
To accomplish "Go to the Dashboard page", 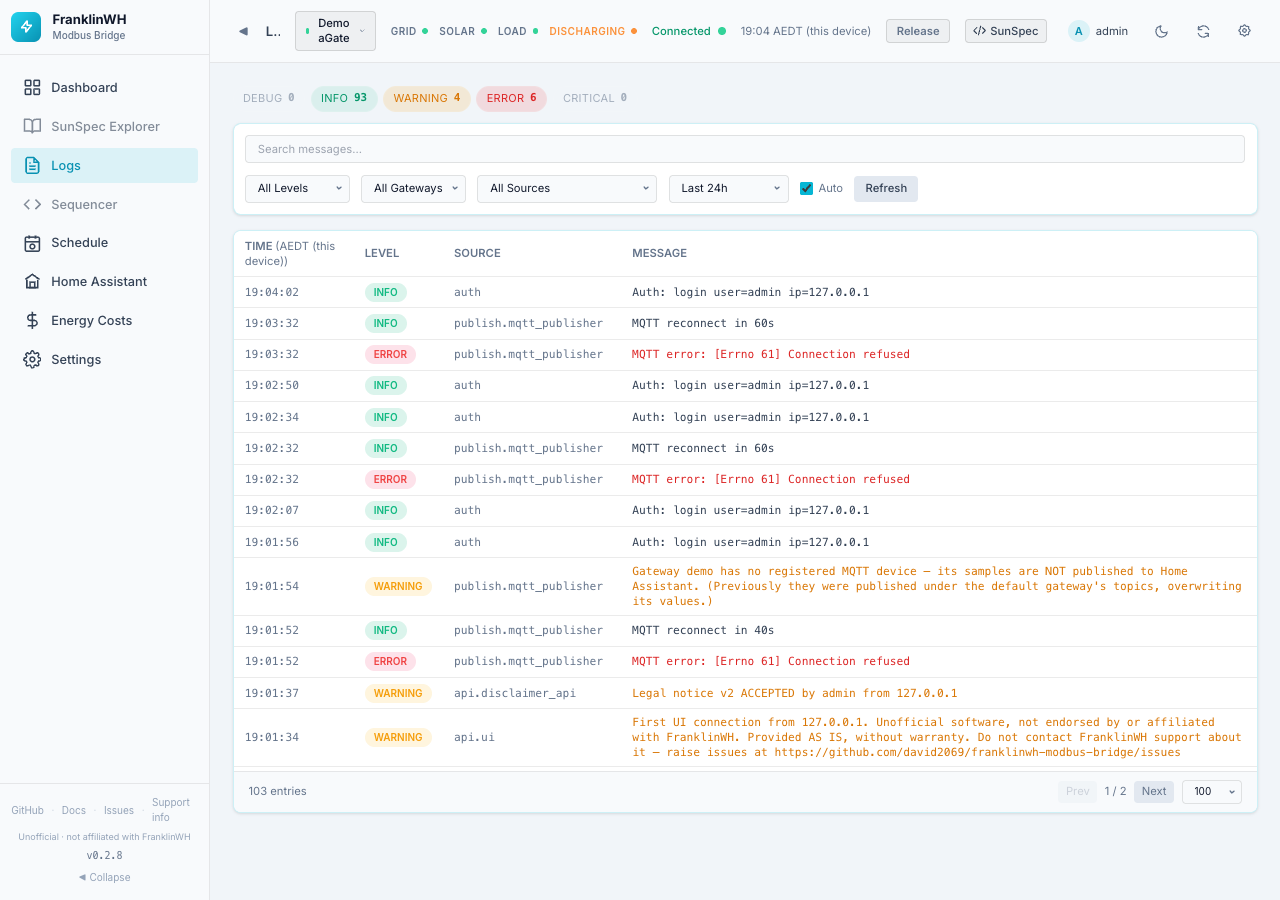I will (104, 88).
